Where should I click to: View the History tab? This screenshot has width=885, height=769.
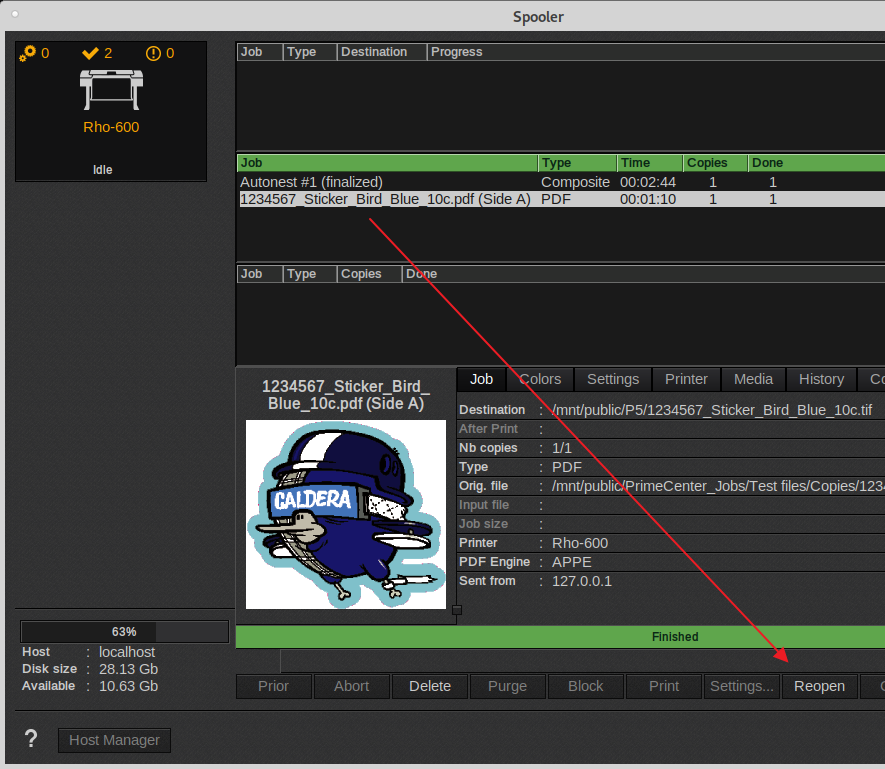coord(821,379)
